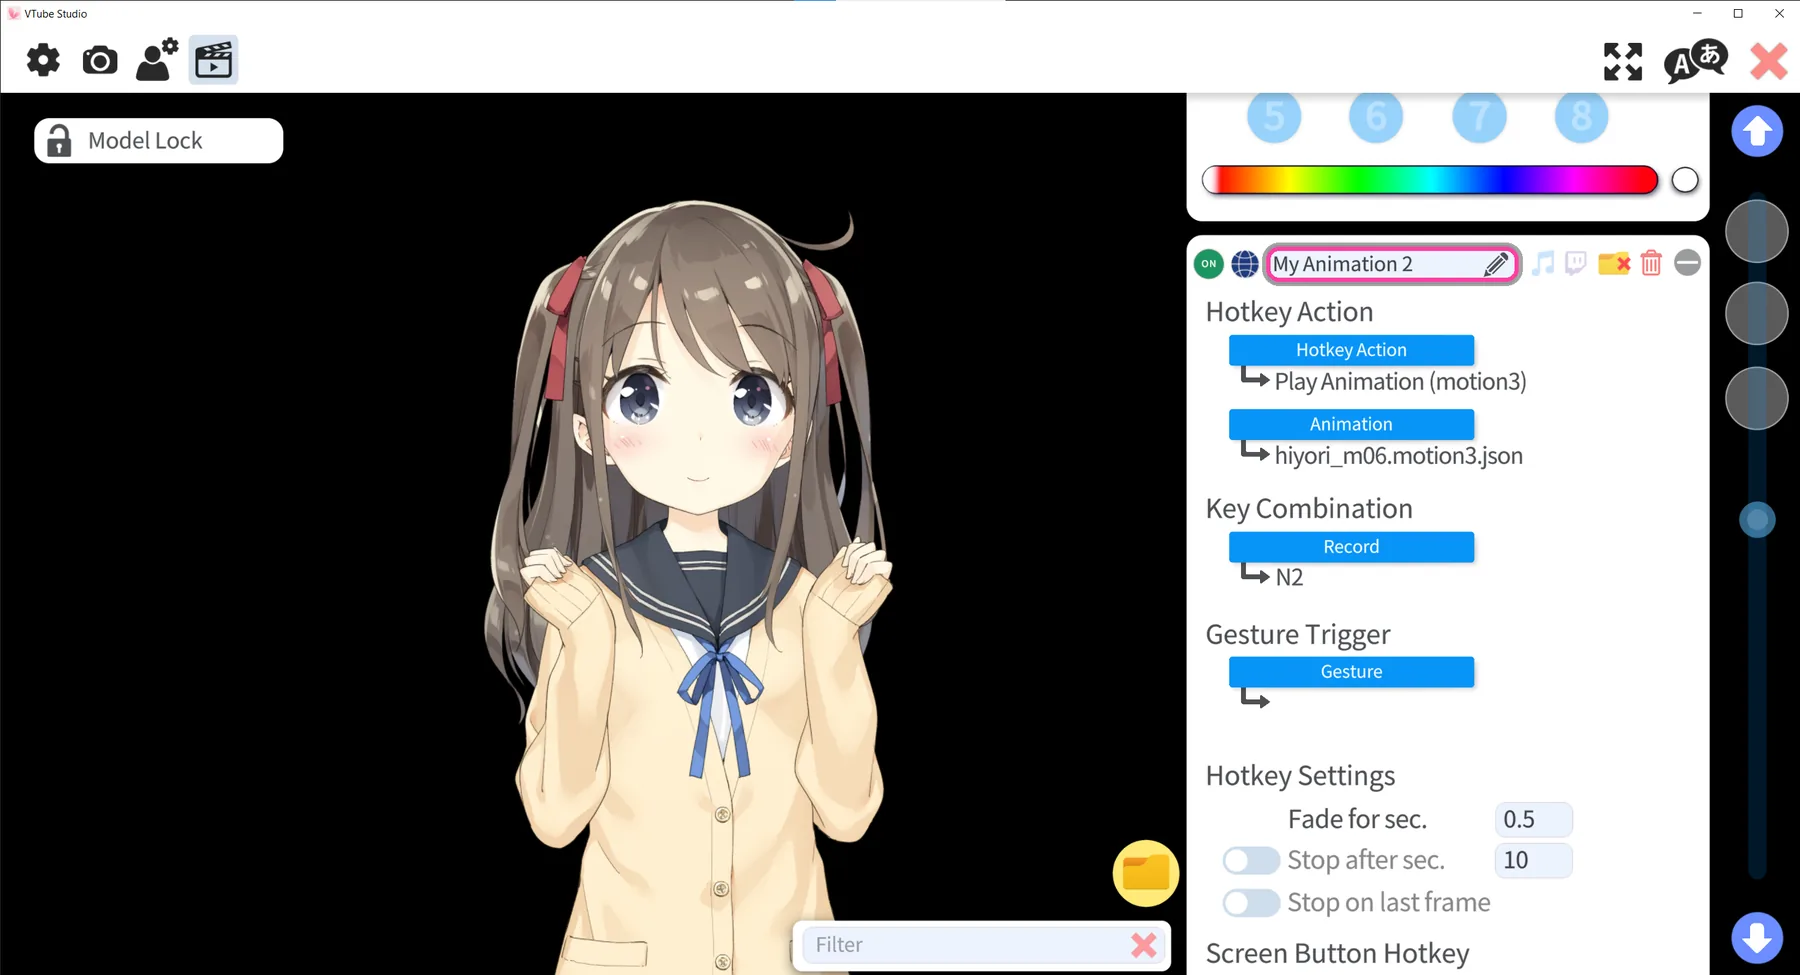This screenshot has height=975, width=1800.
Task: Open the camera screenshot icon
Action: tap(100, 61)
